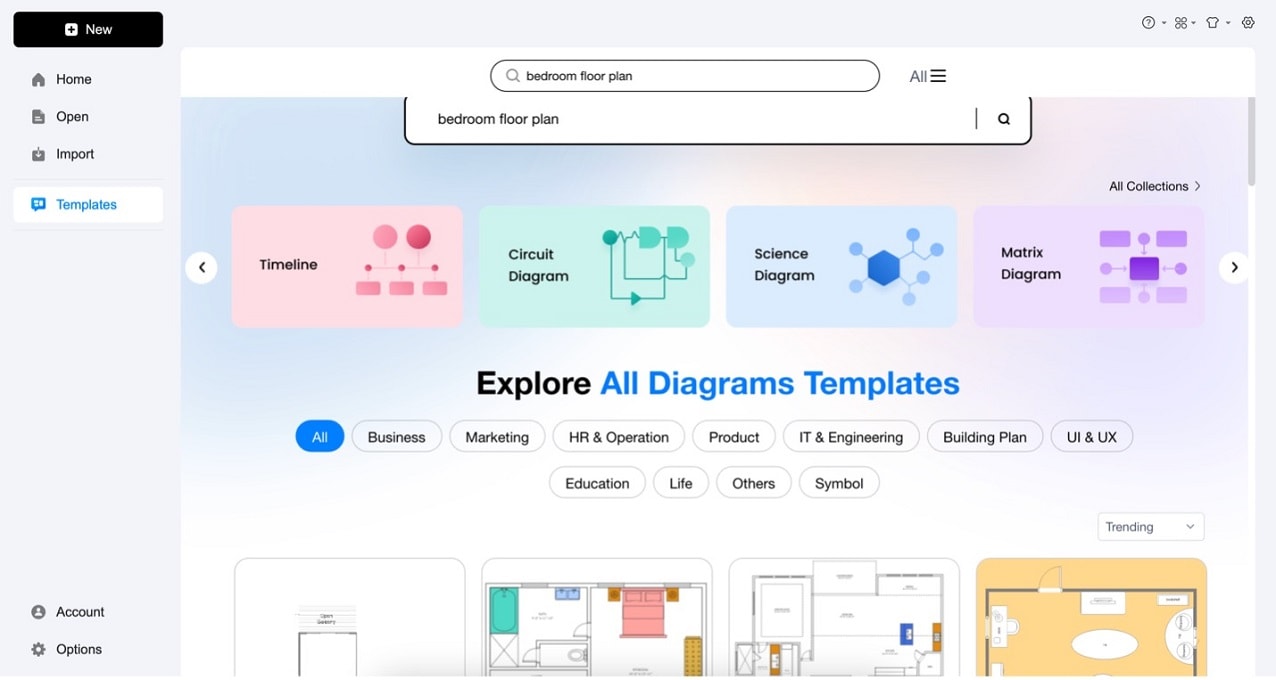The height and width of the screenshot is (680, 1276).
Task: Click the plus icon in New button
Action: [x=71, y=30]
